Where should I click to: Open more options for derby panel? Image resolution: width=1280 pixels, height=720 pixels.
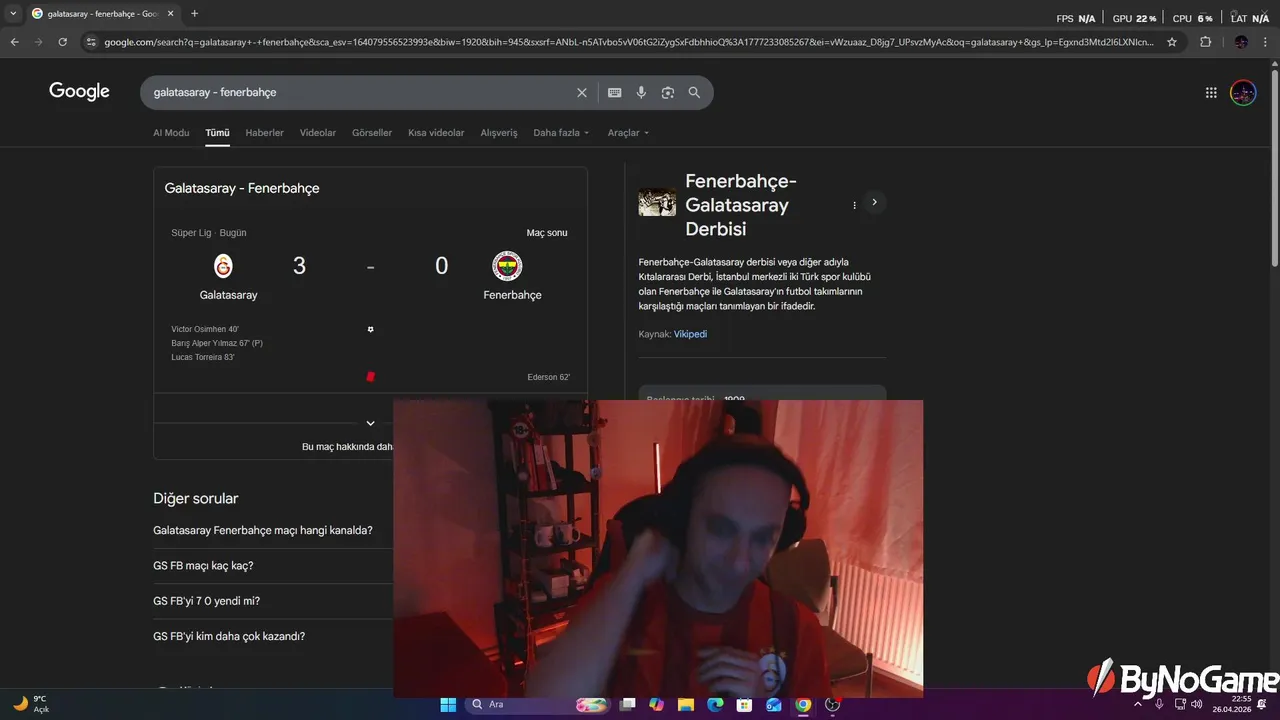(x=854, y=205)
